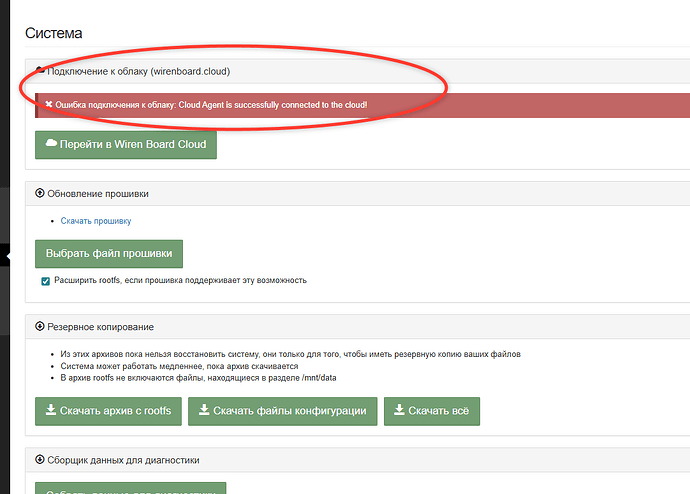Click cloud icon beside Подключение к облаку
Viewport: 690px width, 494px height.
40,70
